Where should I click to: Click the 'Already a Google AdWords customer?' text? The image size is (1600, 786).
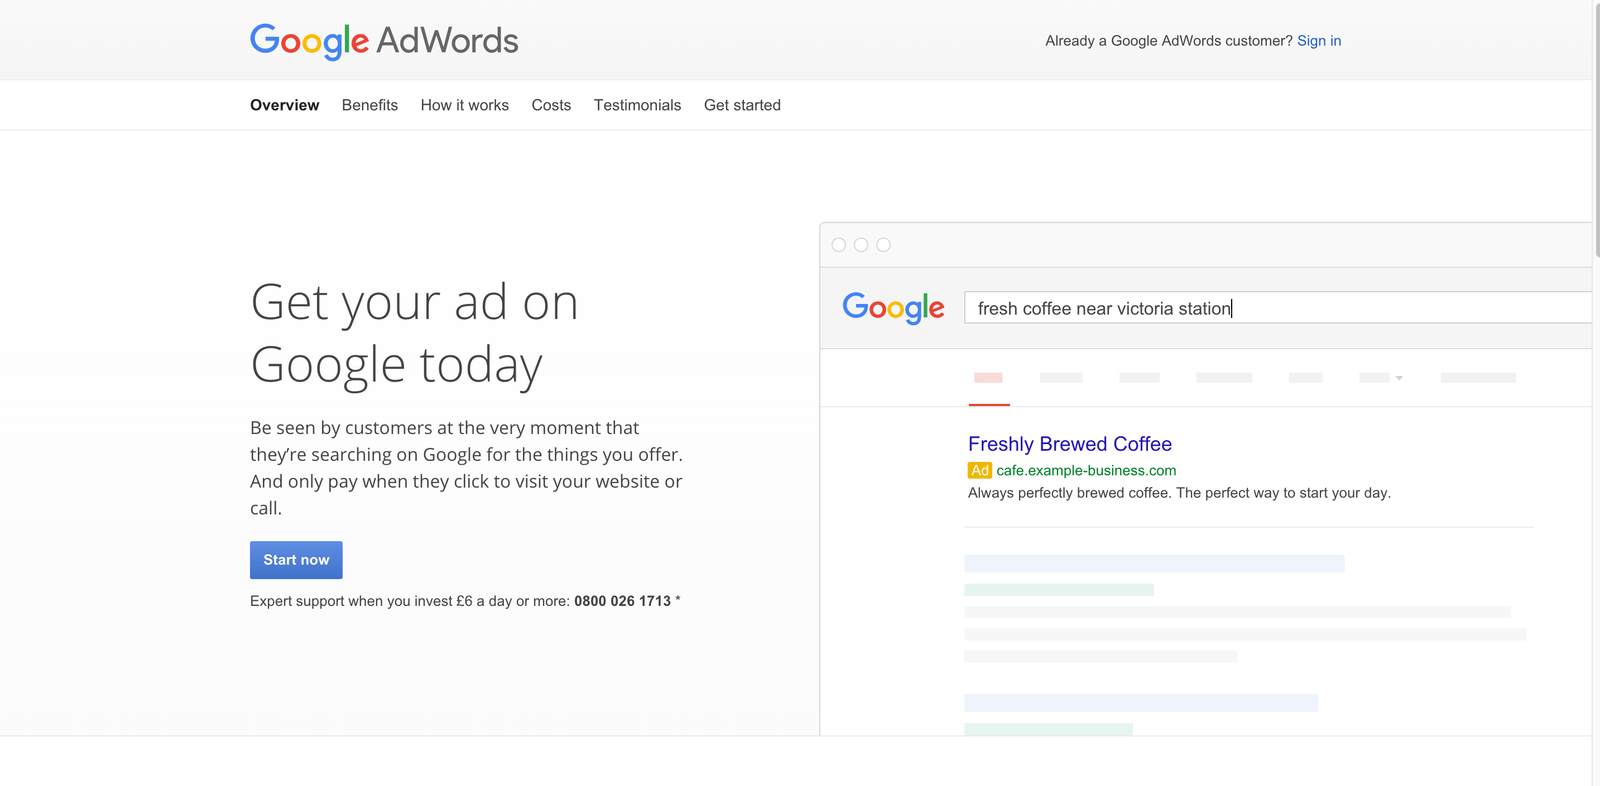1169,41
